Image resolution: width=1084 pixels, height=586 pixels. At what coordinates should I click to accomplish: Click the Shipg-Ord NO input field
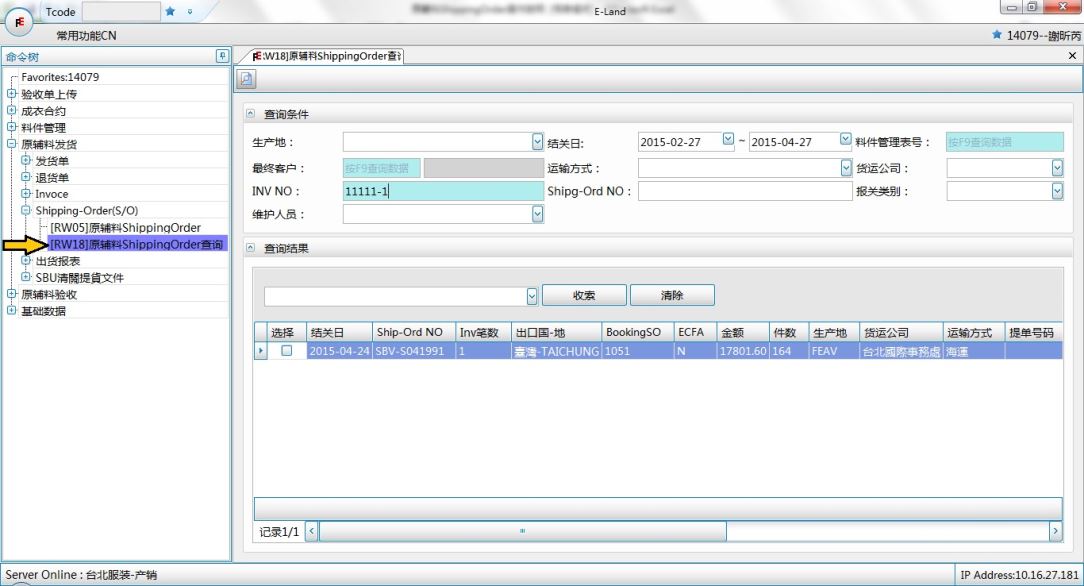coord(740,191)
